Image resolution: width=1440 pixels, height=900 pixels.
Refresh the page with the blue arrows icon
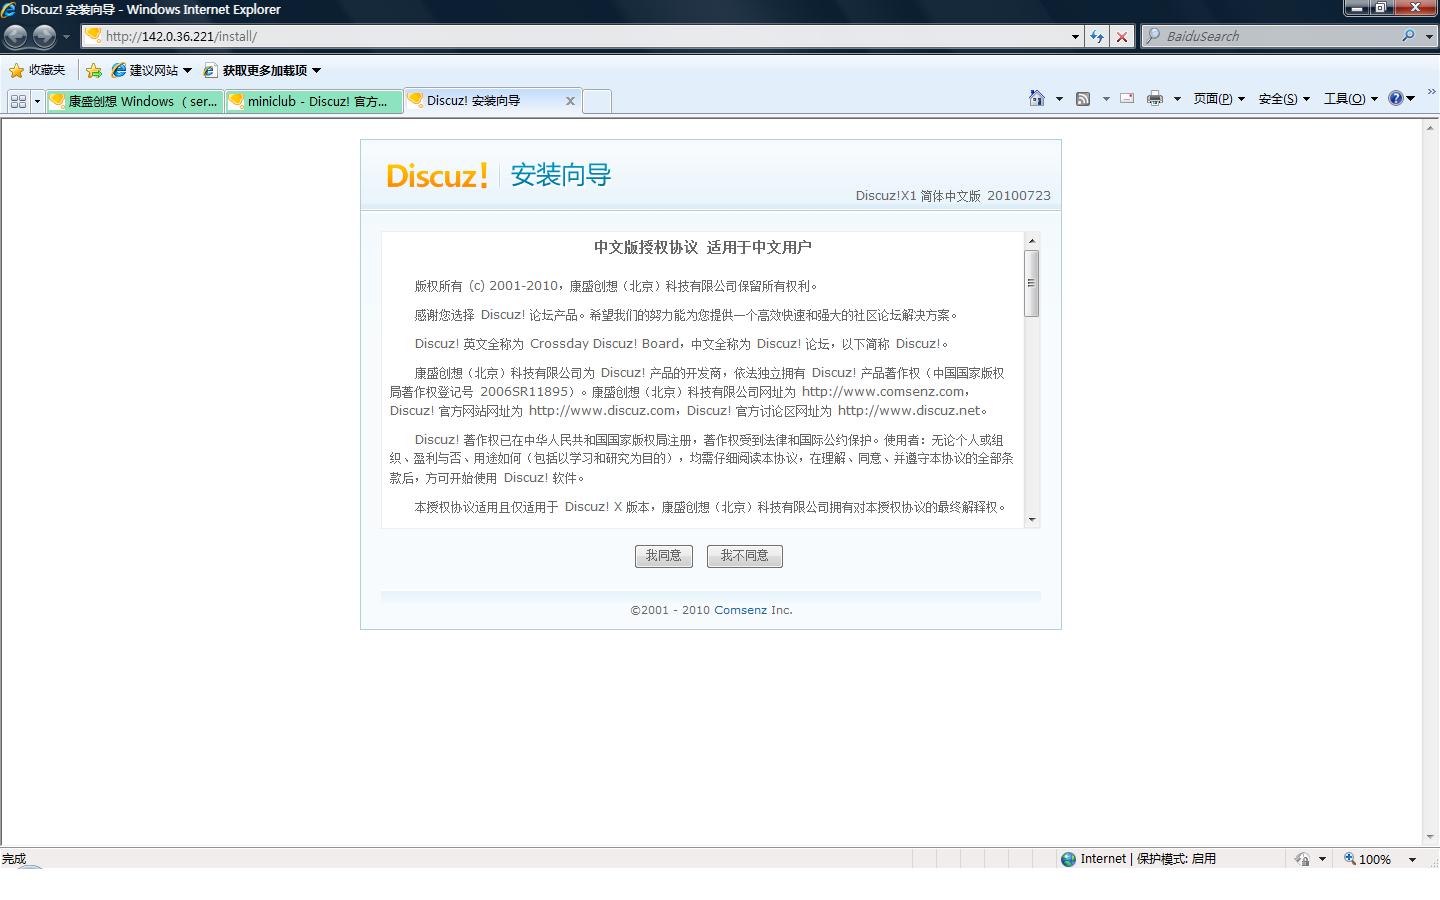[1097, 36]
